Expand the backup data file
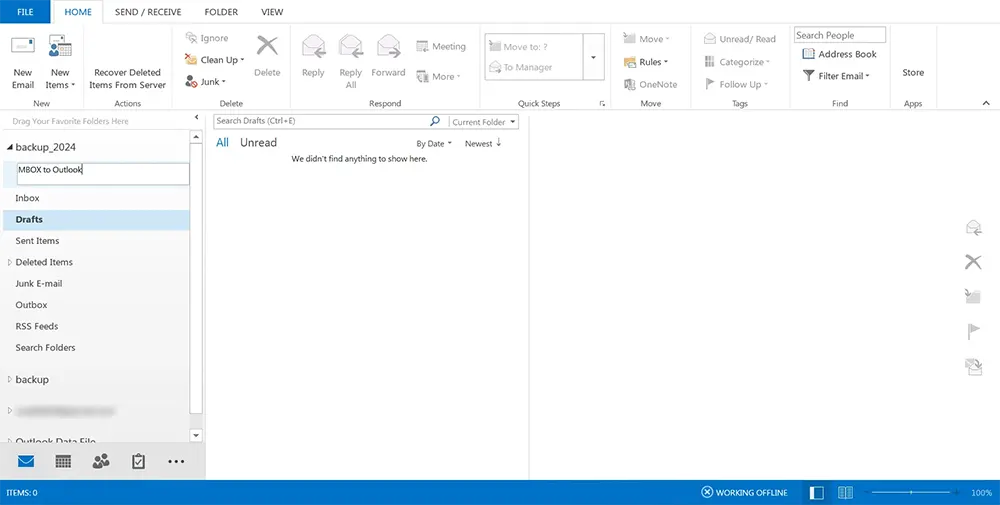1000x505 pixels. (x=10, y=379)
